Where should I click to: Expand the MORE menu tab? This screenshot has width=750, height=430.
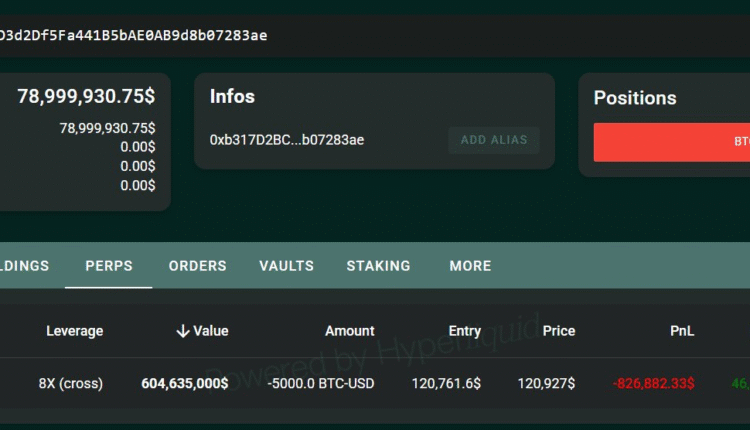pos(470,266)
